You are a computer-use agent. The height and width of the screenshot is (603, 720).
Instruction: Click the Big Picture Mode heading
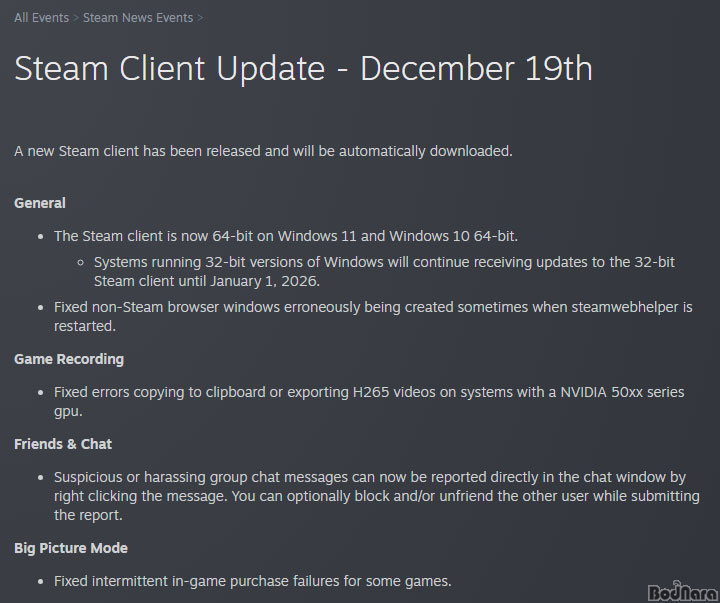click(x=71, y=548)
